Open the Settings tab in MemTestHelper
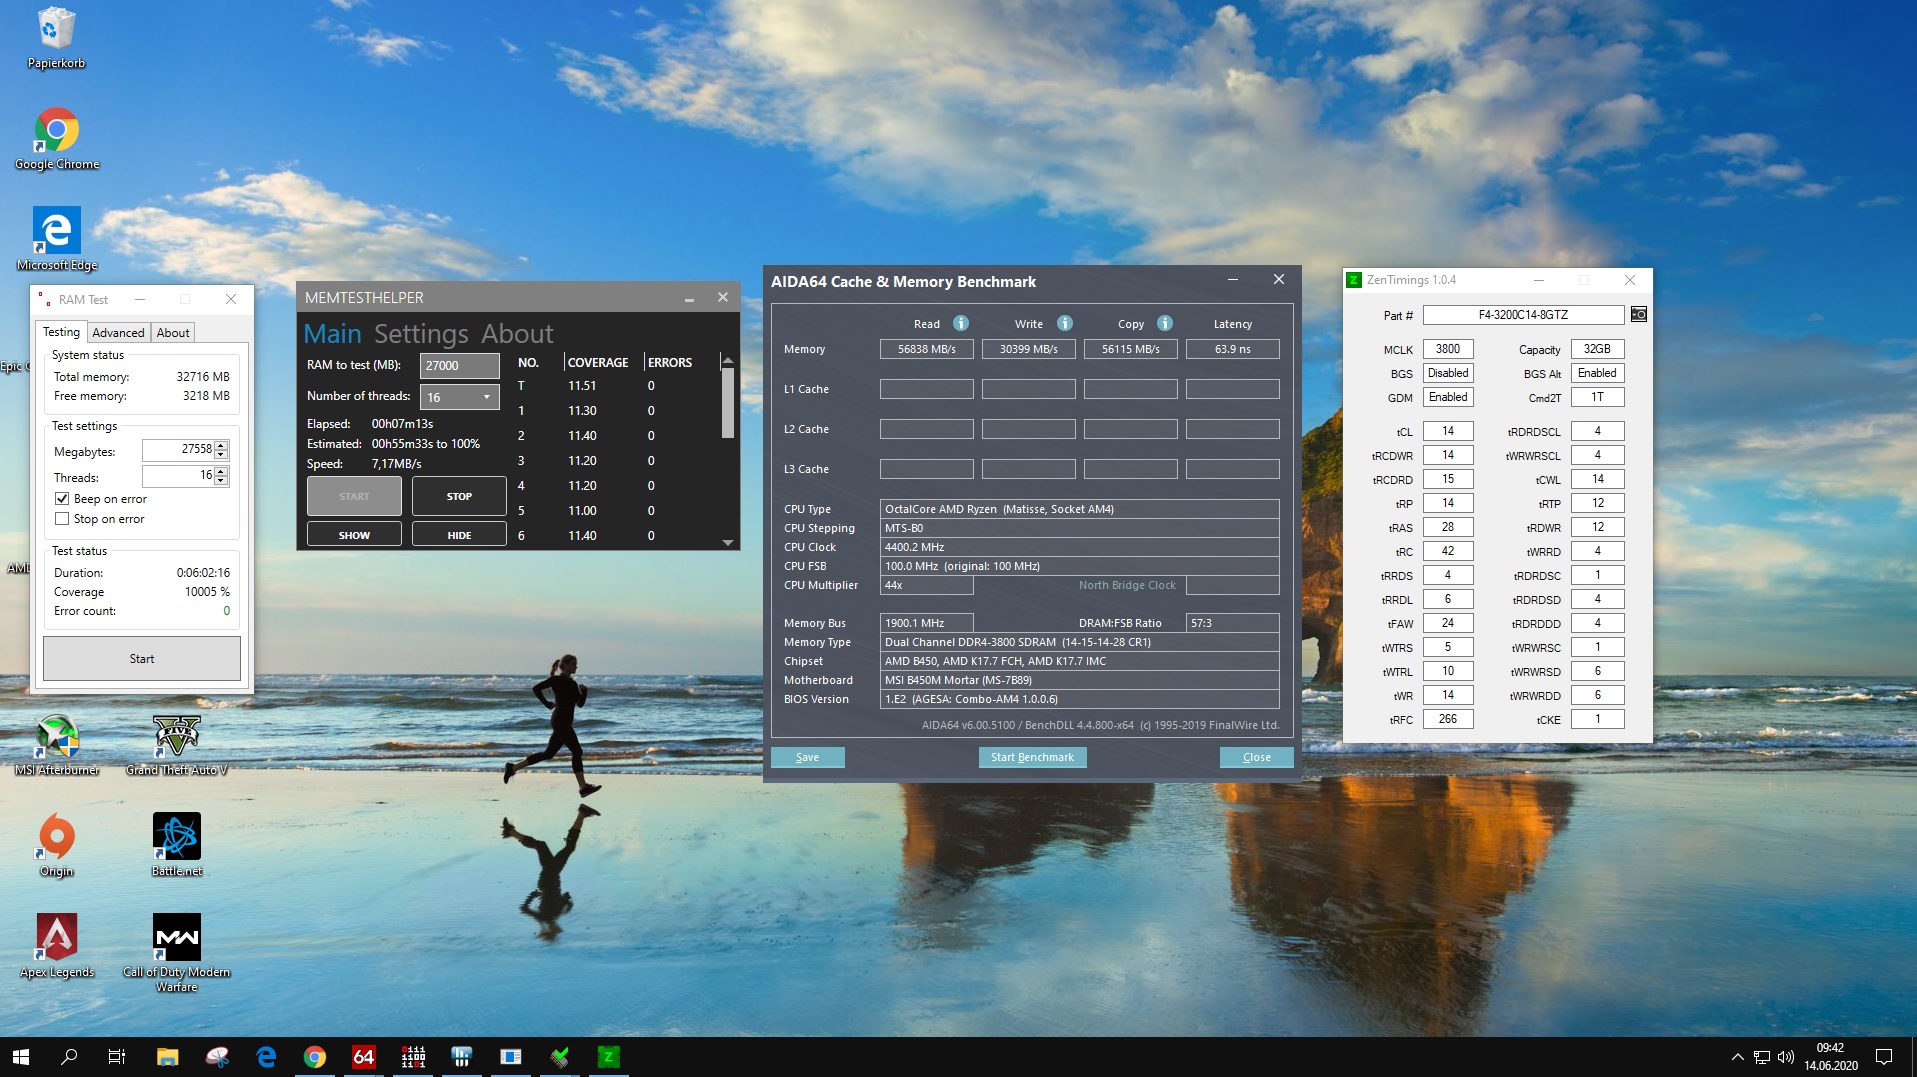The width and height of the screenshot is (1917, 1077). (x=421, y=334)
